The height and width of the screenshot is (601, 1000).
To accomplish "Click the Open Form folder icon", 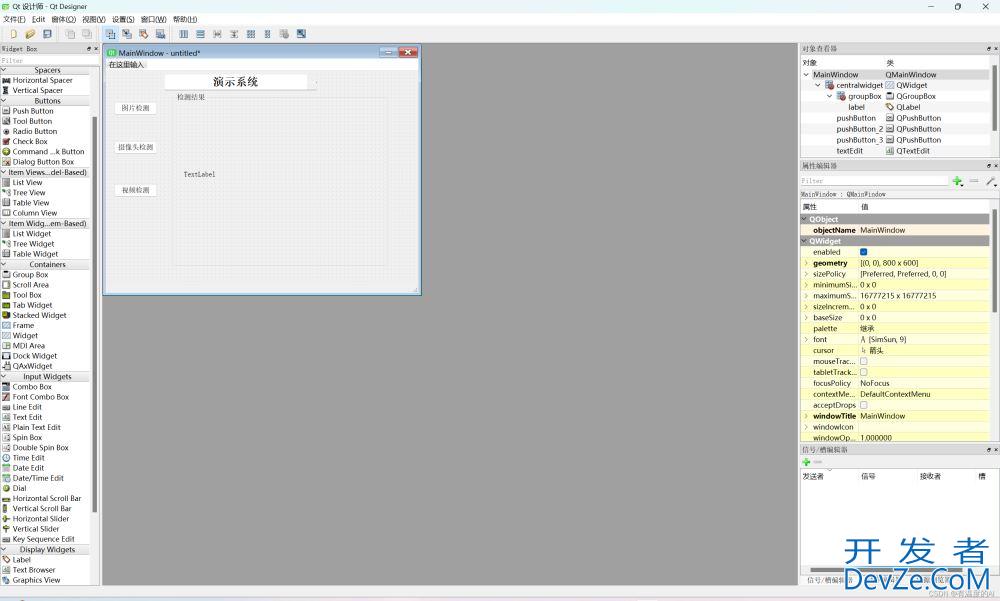I will pos(30,34).
